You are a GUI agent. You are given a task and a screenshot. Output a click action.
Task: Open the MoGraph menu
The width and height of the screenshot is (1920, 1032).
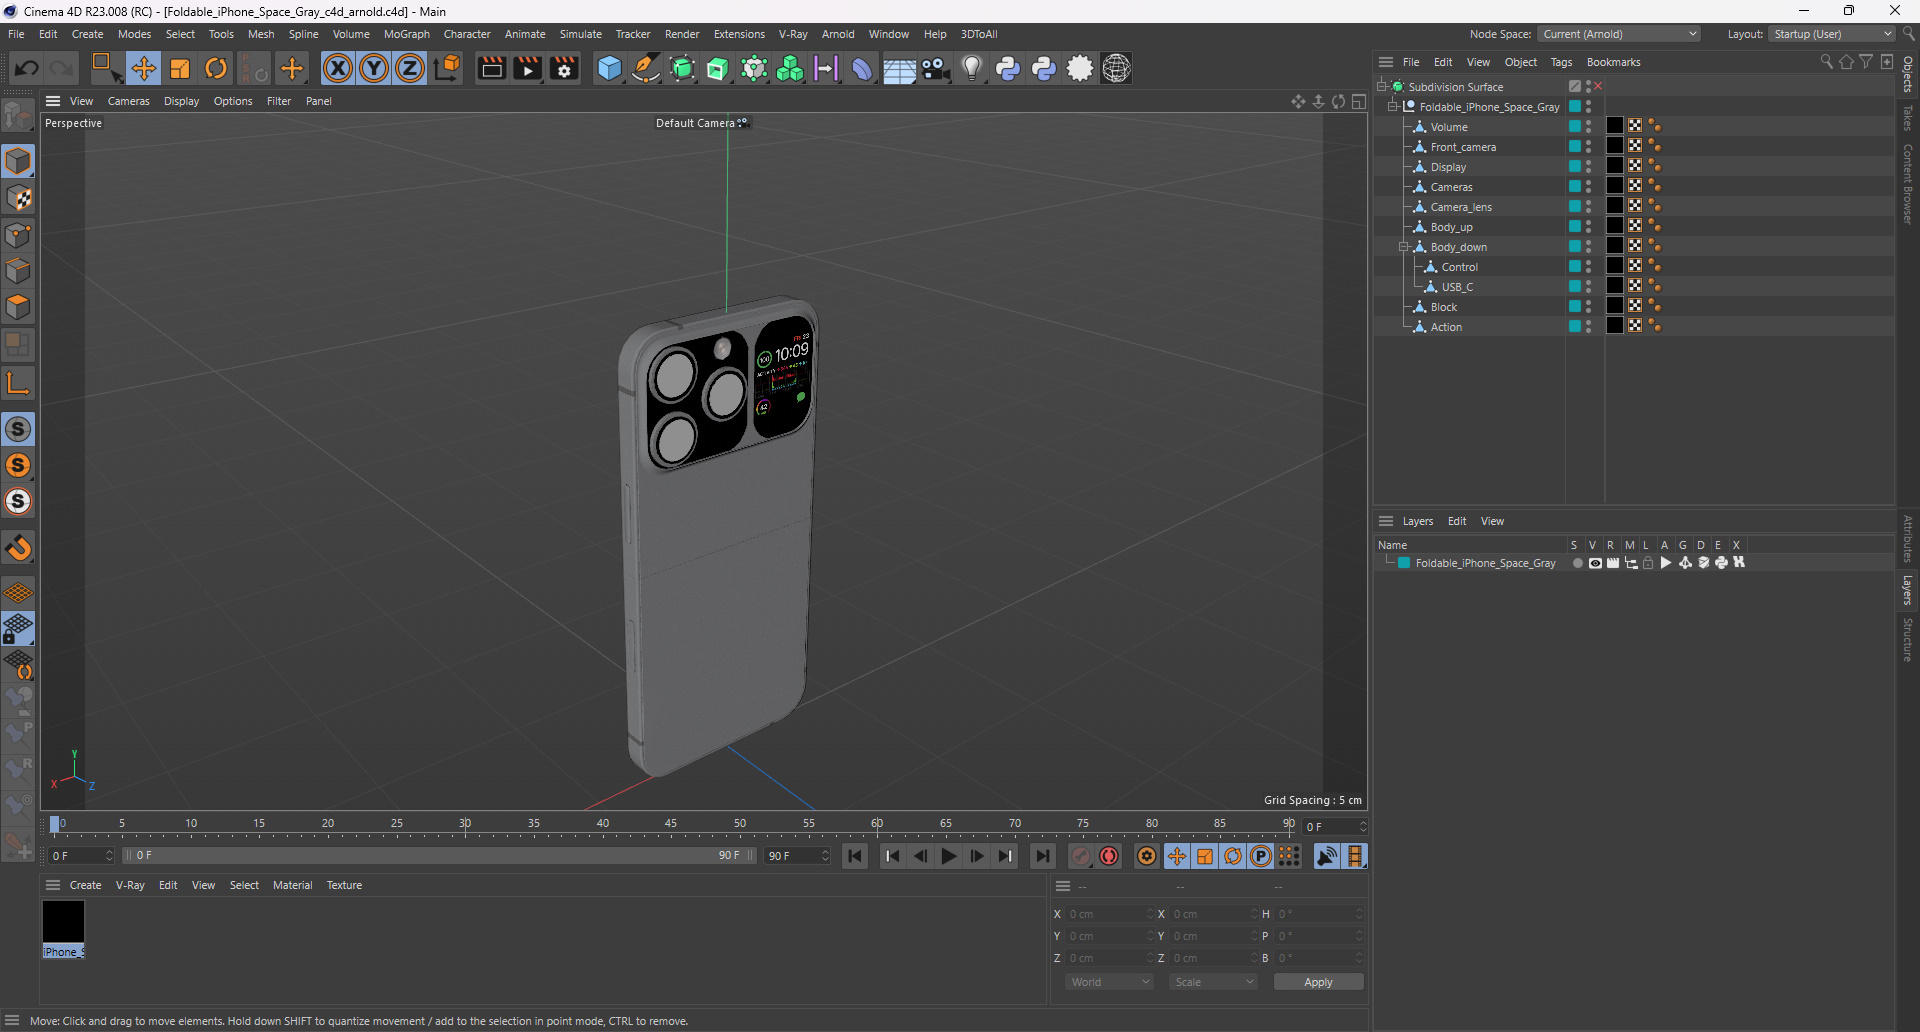coord(407,34)
